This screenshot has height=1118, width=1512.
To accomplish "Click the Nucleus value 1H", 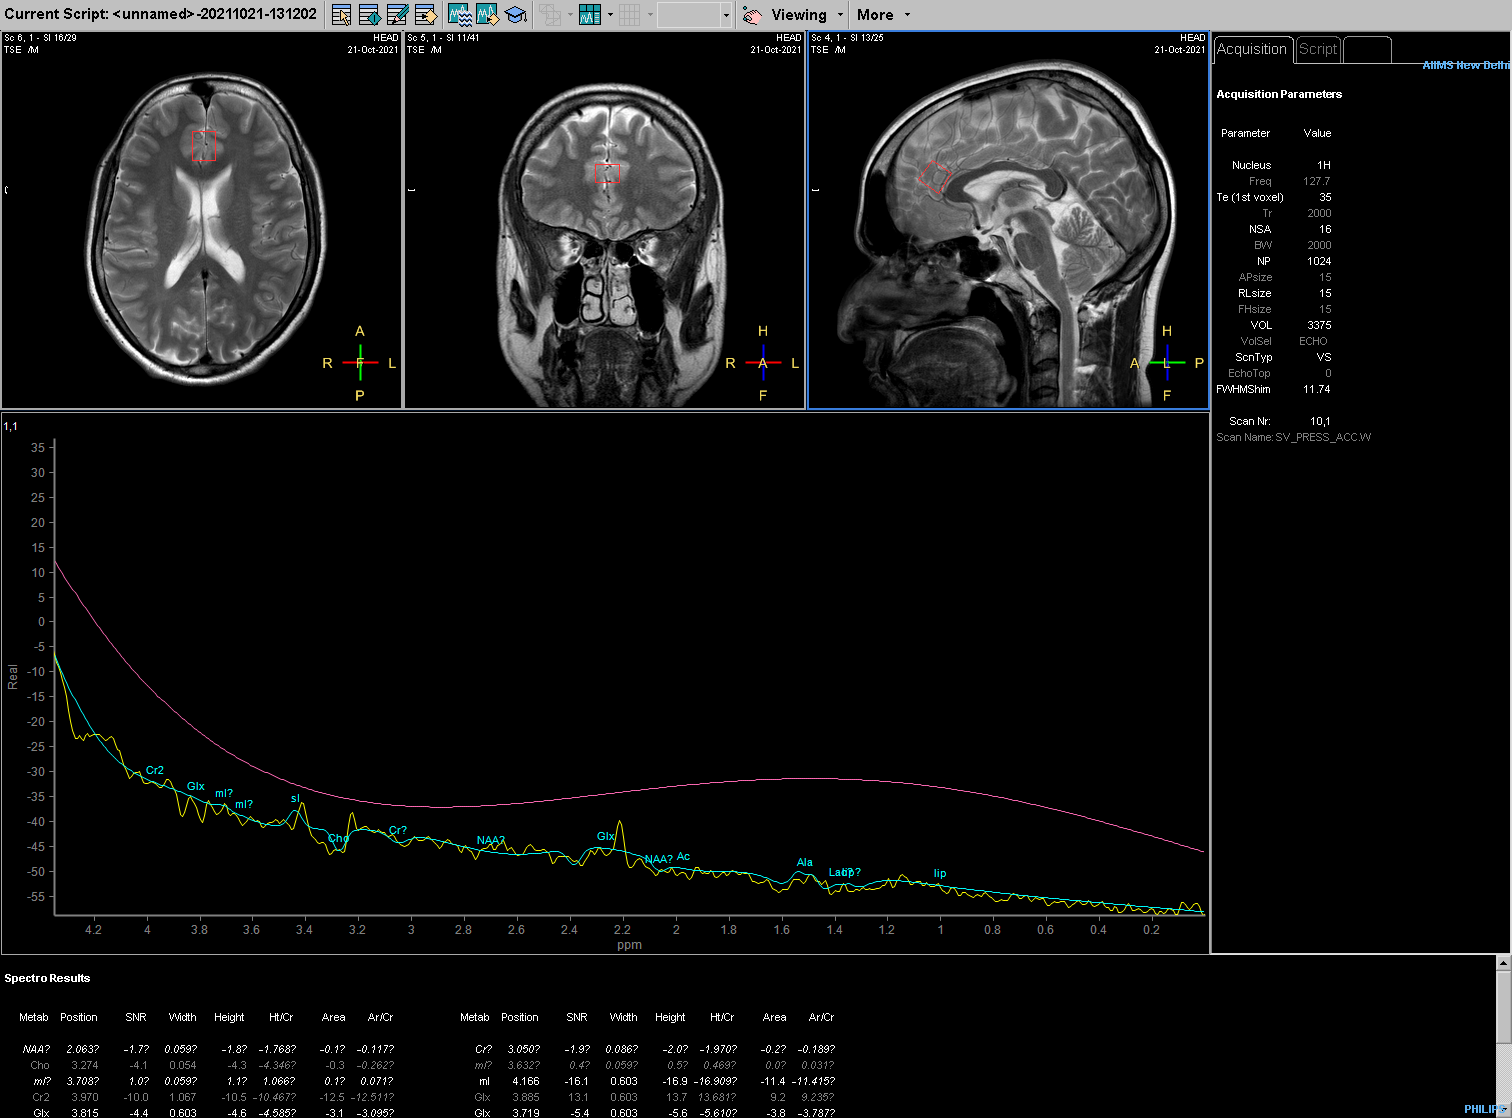I will [x=1324, y=165].
